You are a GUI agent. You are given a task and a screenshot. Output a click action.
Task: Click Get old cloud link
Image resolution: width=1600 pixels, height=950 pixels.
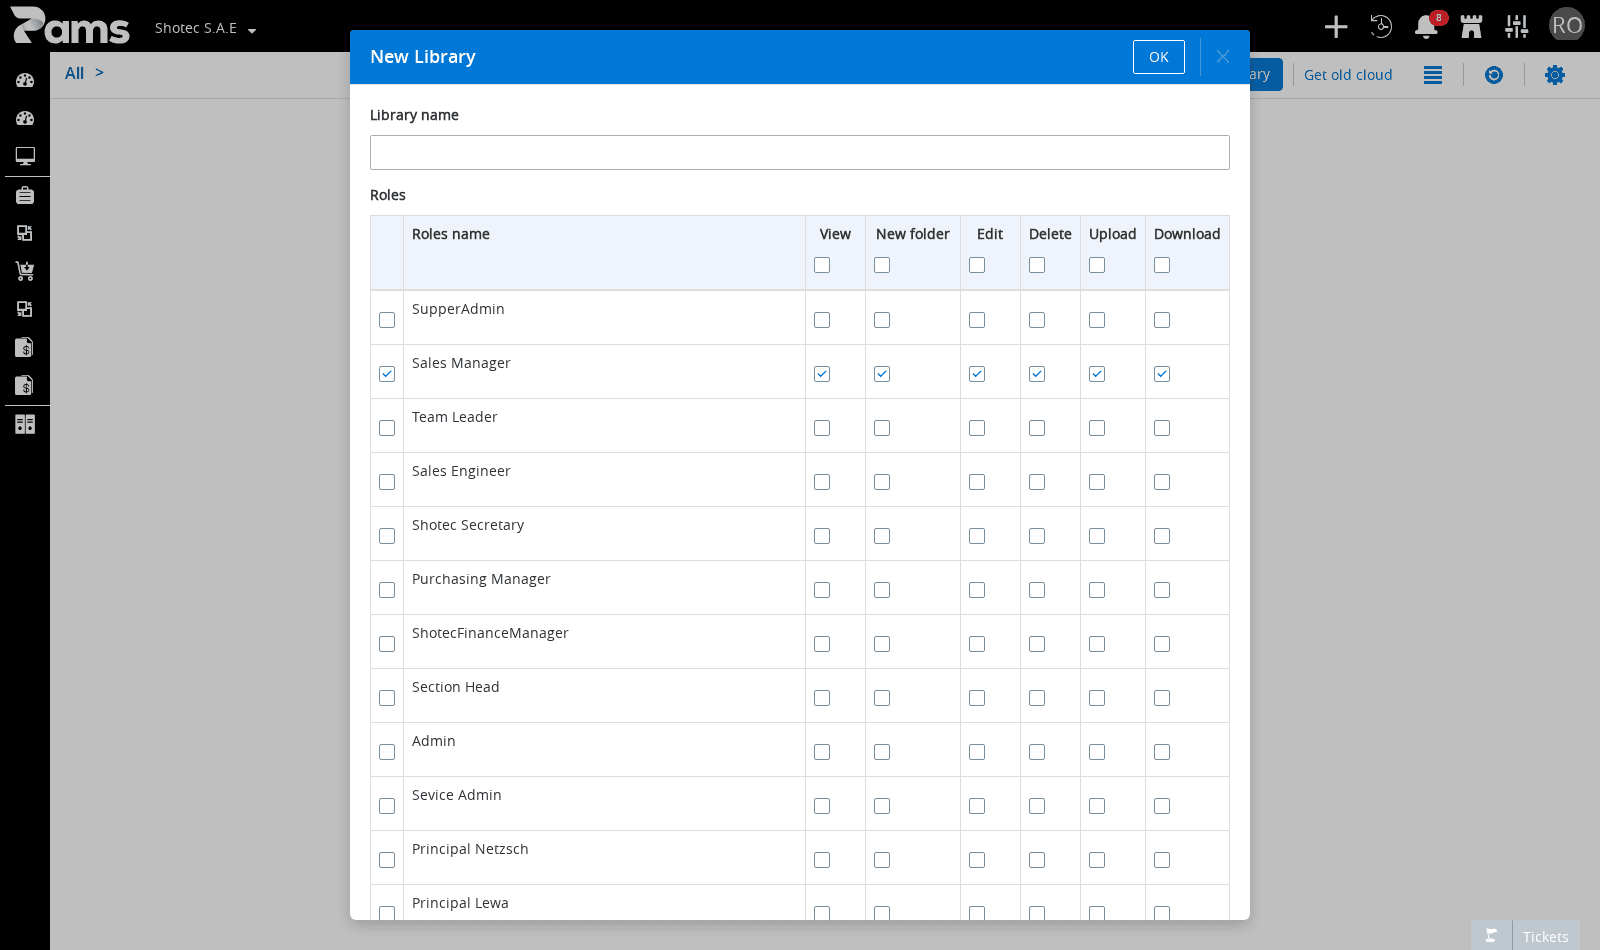point(1348,75)
